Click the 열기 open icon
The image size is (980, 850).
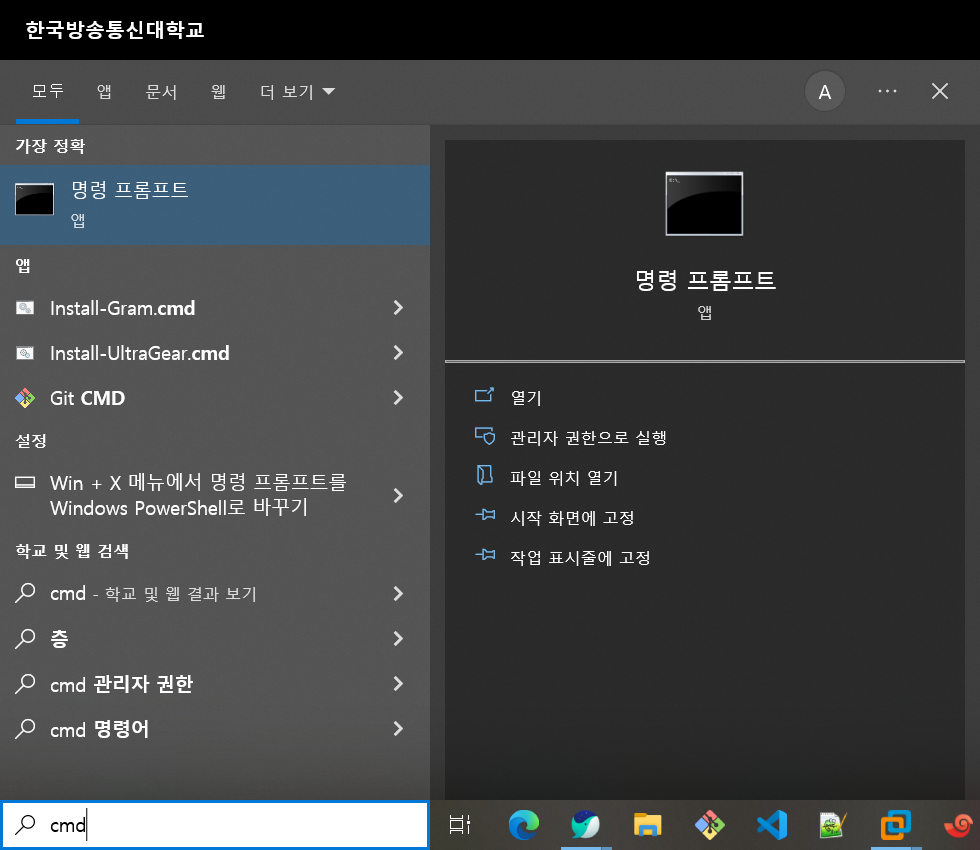[484, 395]
